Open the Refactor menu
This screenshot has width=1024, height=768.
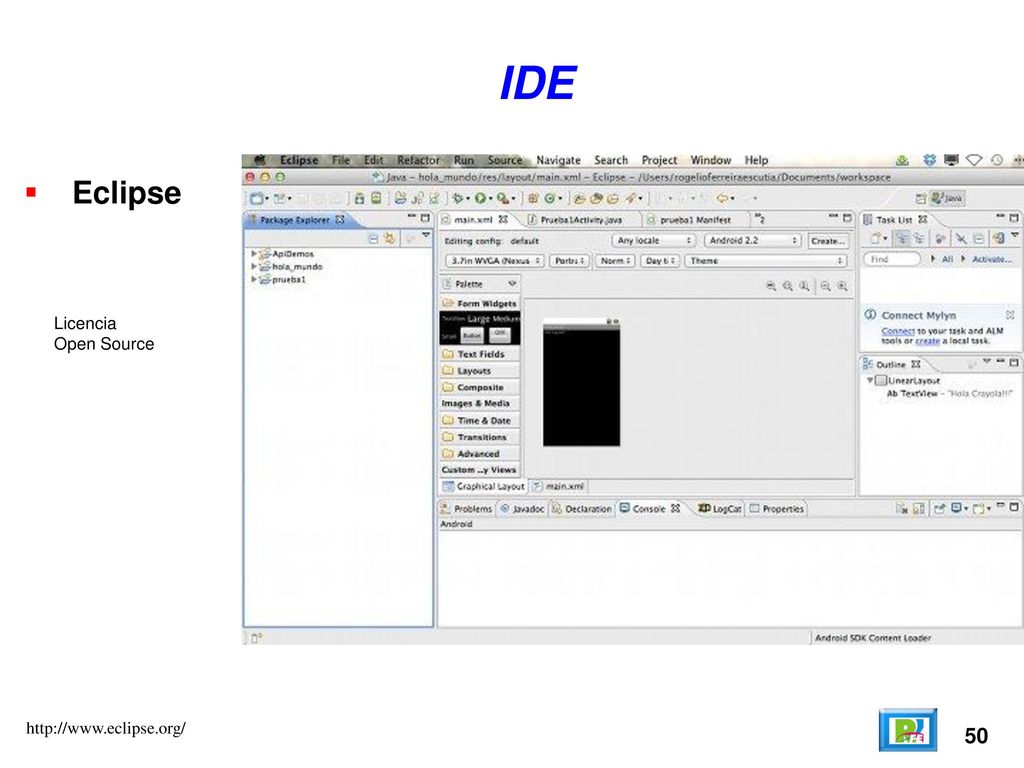tap(418, 160)
